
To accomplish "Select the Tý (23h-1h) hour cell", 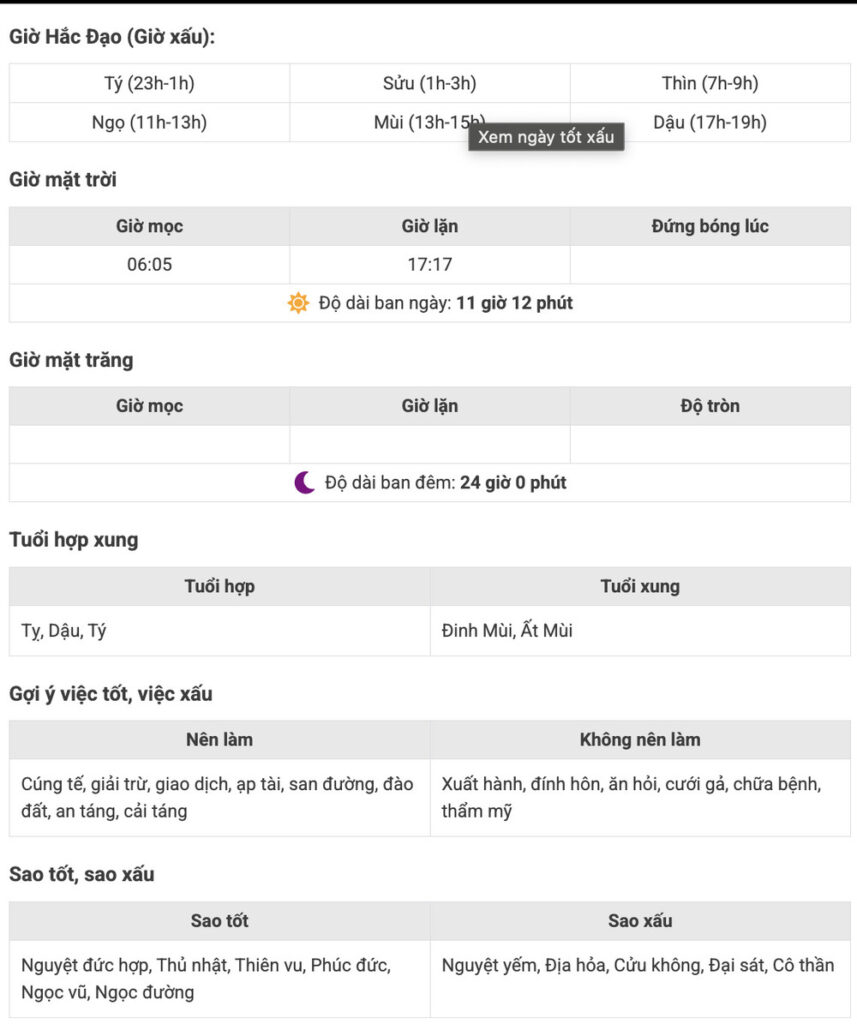I will click(x=150, y=84).
